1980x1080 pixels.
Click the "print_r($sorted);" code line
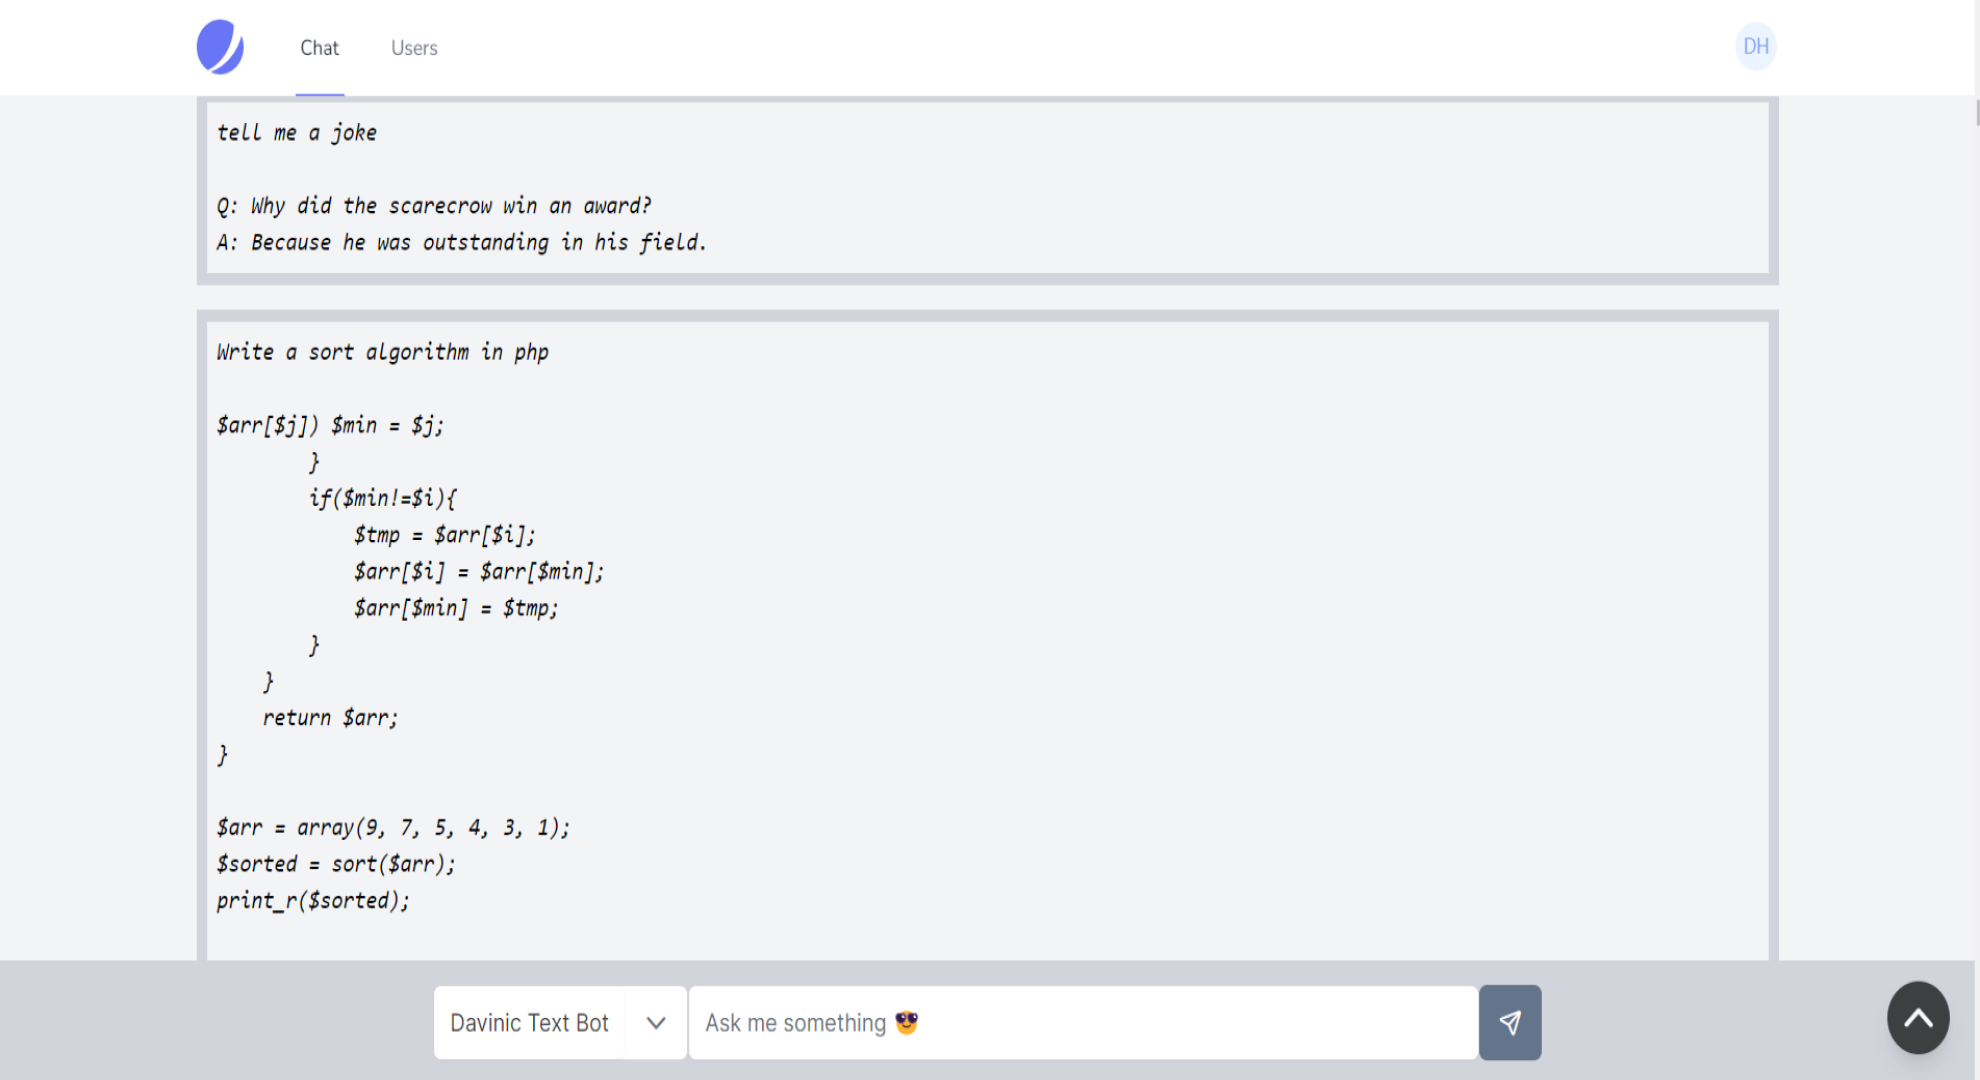click(x=313, y=901)
